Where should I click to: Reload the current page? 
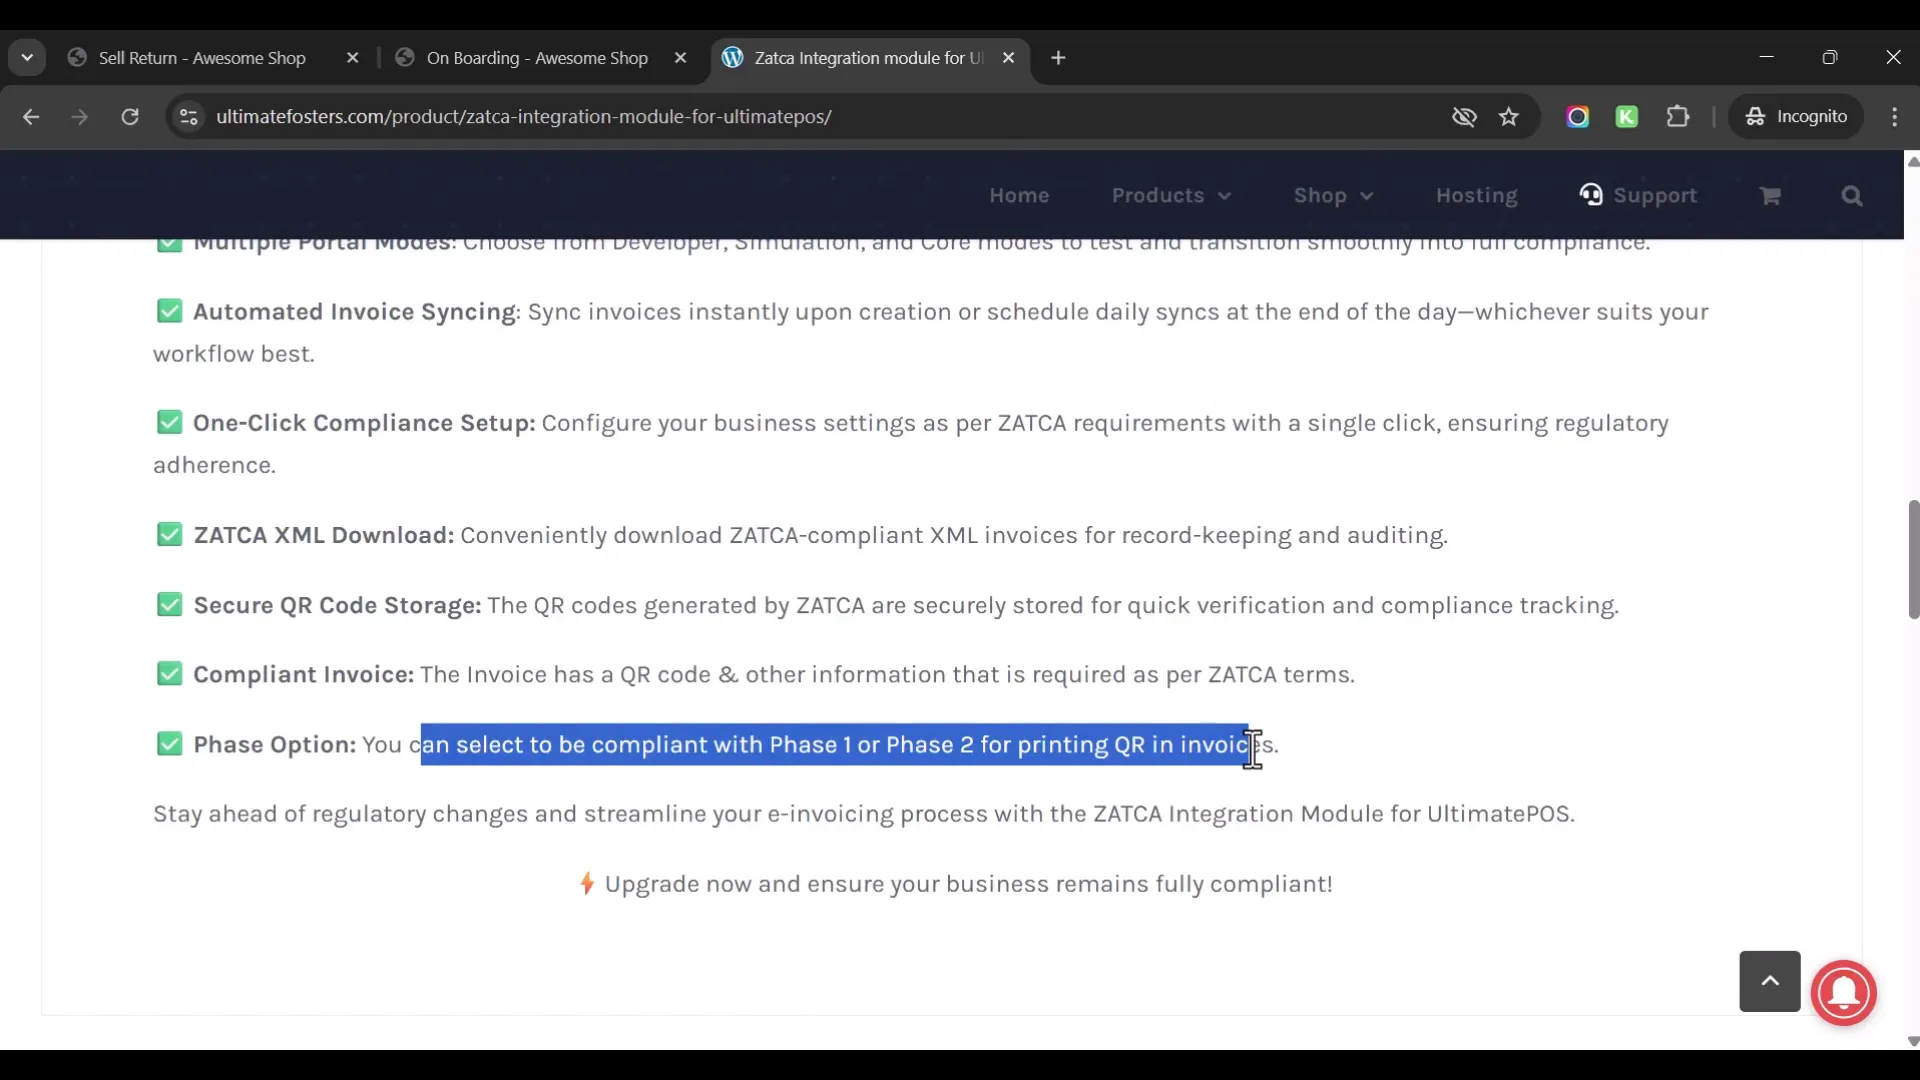point(130,117)
